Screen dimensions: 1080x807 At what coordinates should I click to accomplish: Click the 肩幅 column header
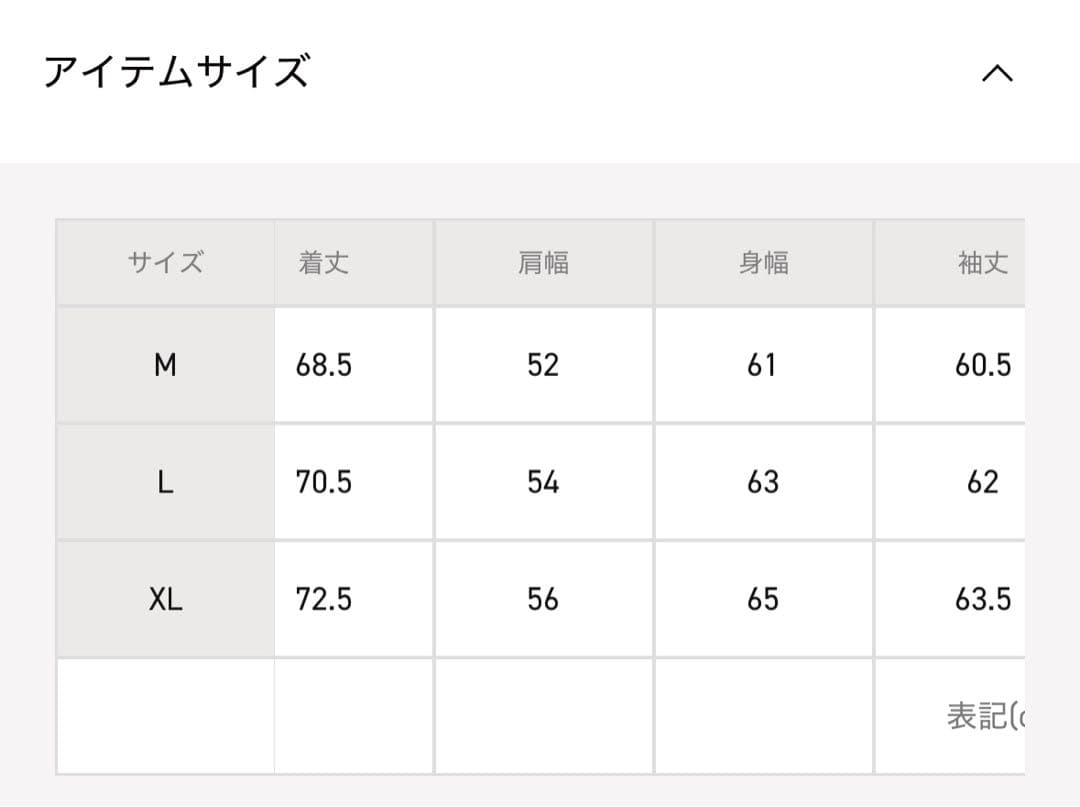(x=543, y=263)
